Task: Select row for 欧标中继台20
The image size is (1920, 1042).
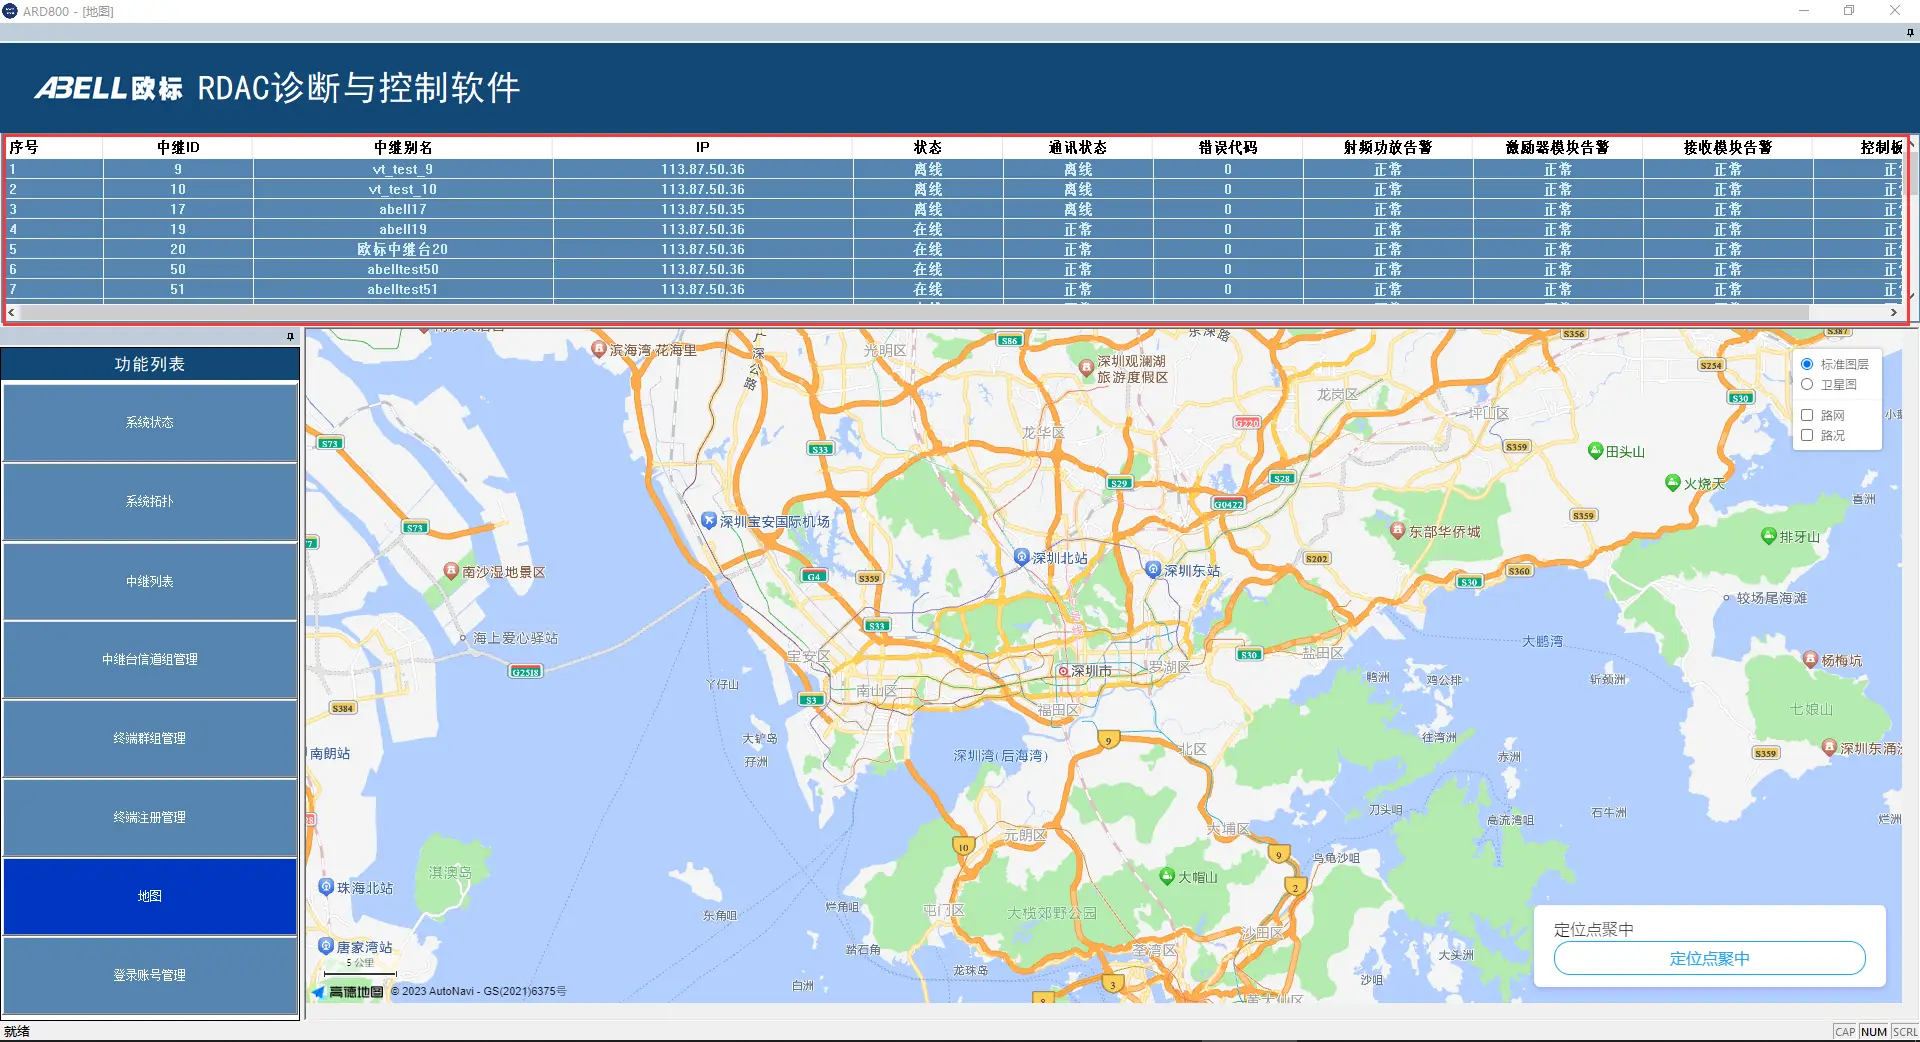Action: pyautogui.click(x=956, y=249)
